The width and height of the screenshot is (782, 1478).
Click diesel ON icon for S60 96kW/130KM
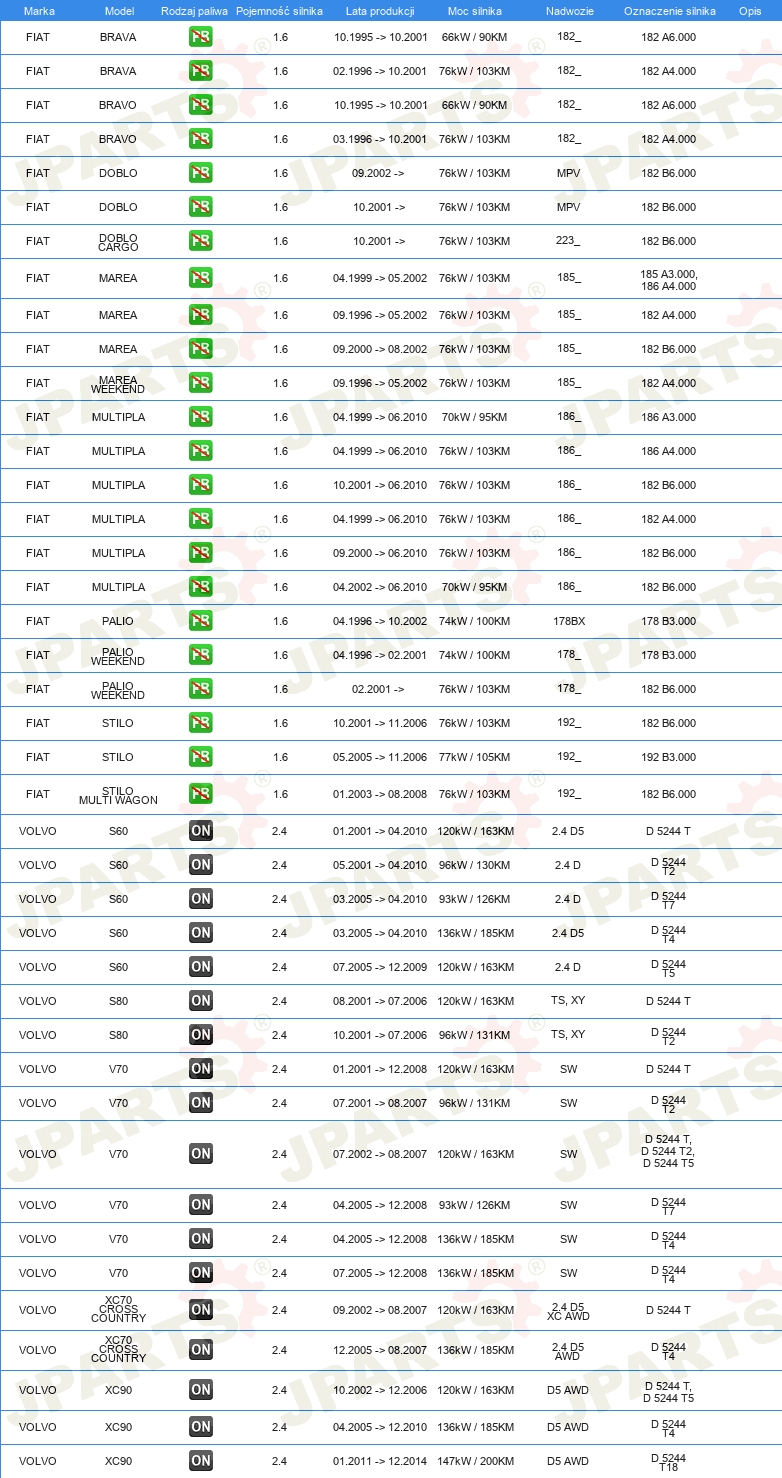[200, 865]
